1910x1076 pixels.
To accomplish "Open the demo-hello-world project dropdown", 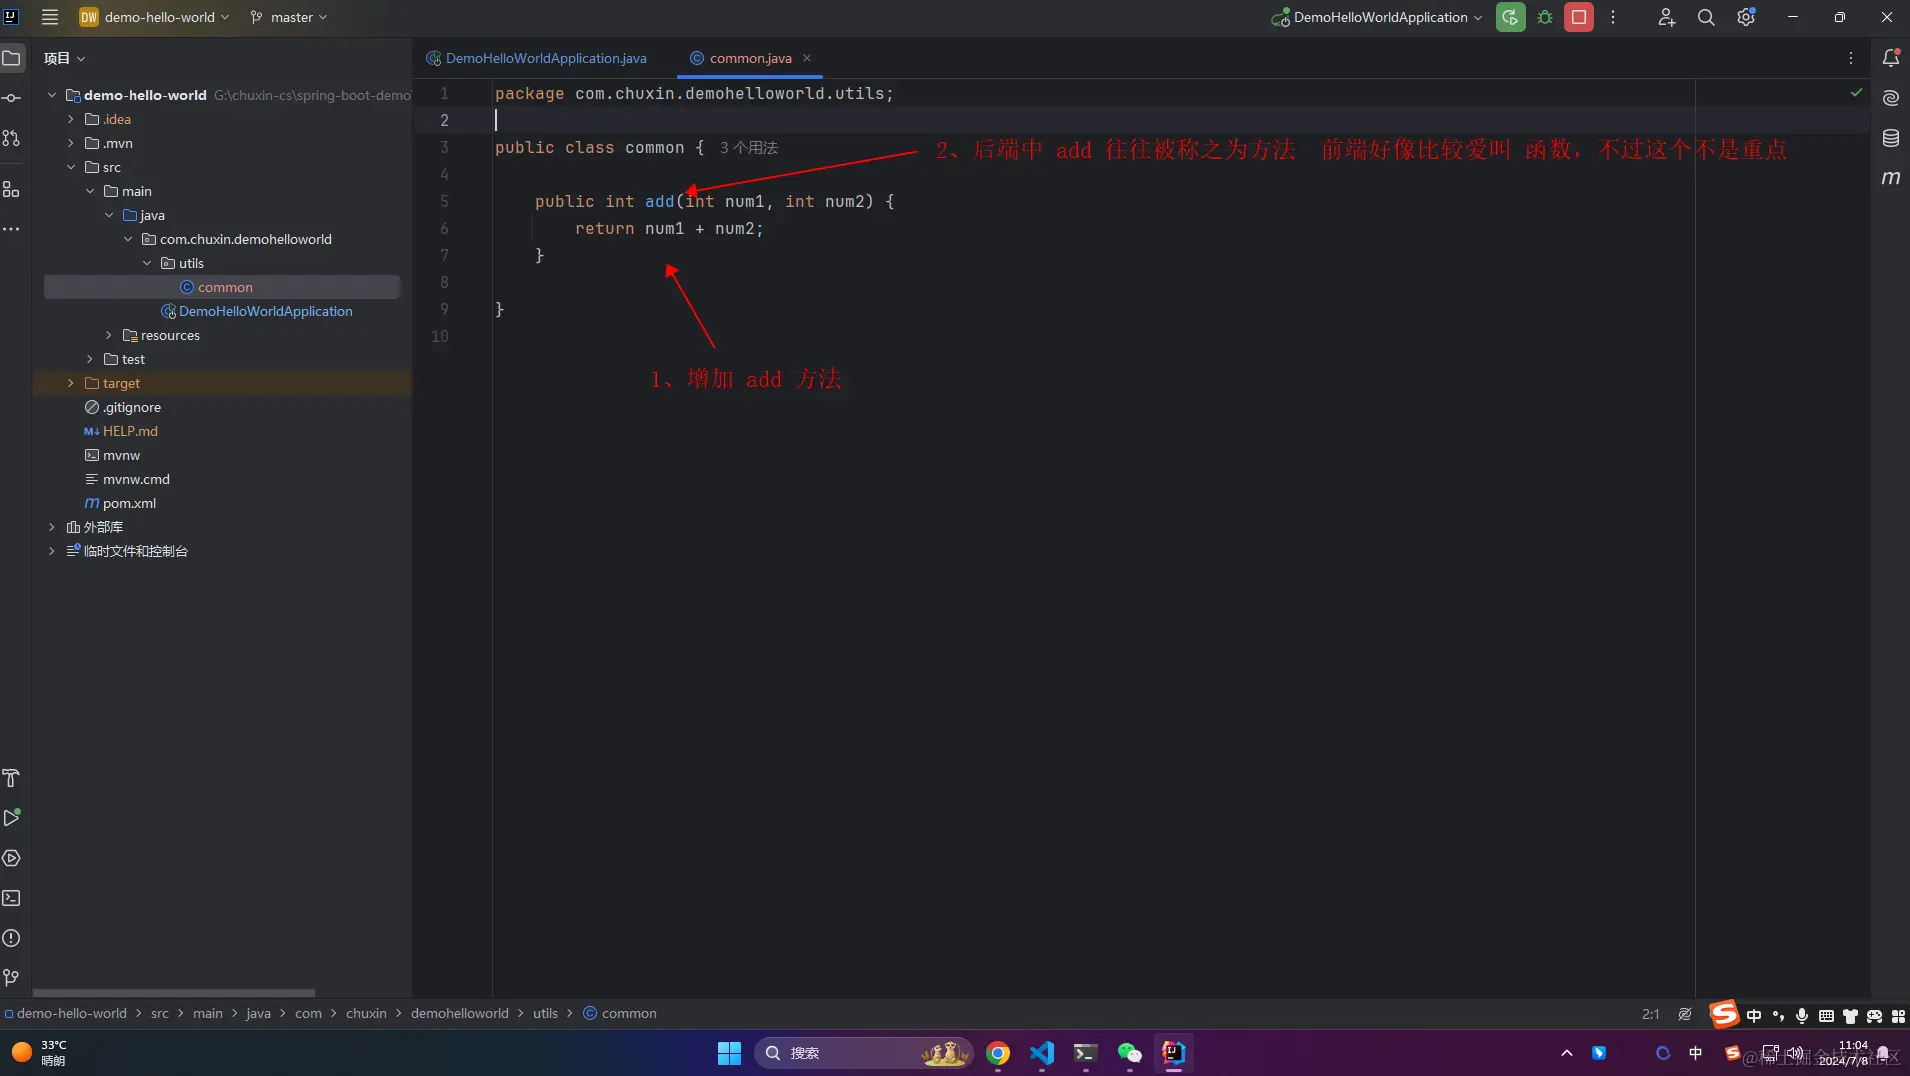I will (x=155, y=17).
